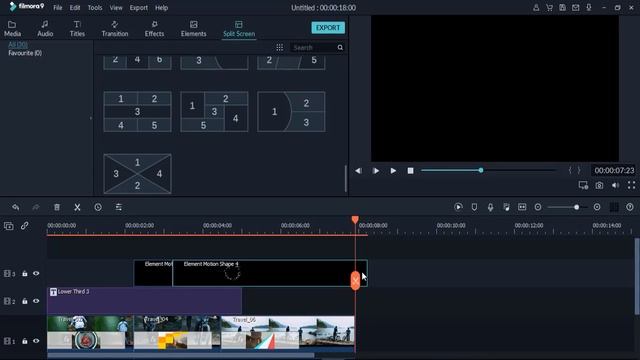Open the File menu
Image resolution: width=640 pixels, height=360 pixels.
58,8
